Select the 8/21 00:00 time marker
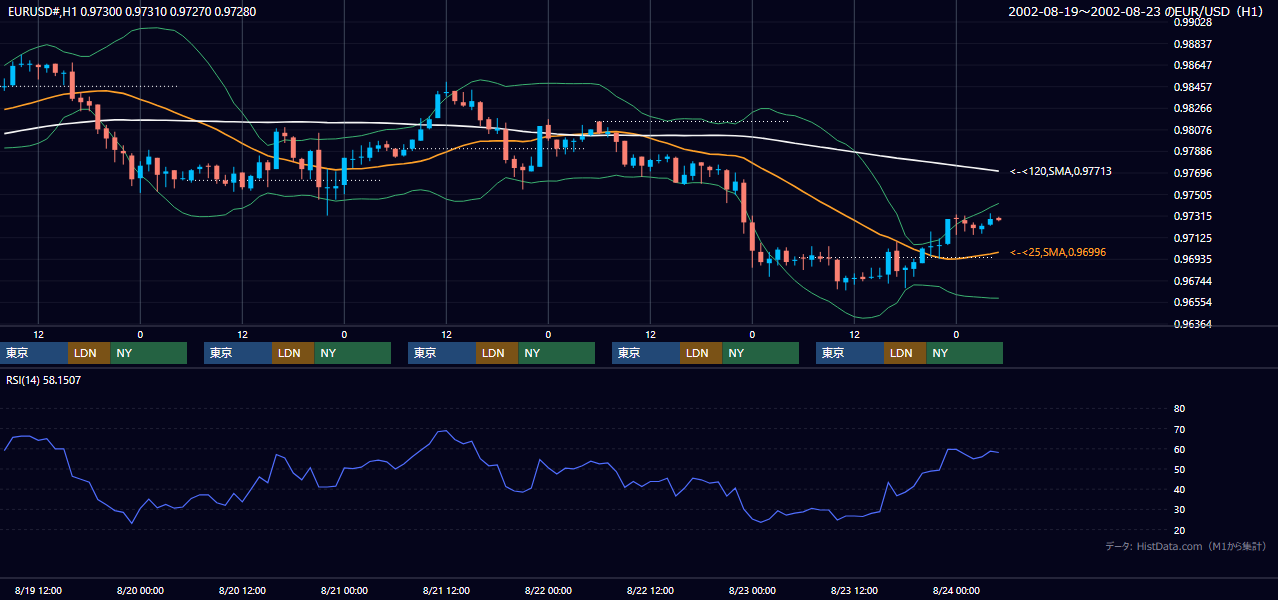This screenshot has height=600, width=1278. (344, 590)
